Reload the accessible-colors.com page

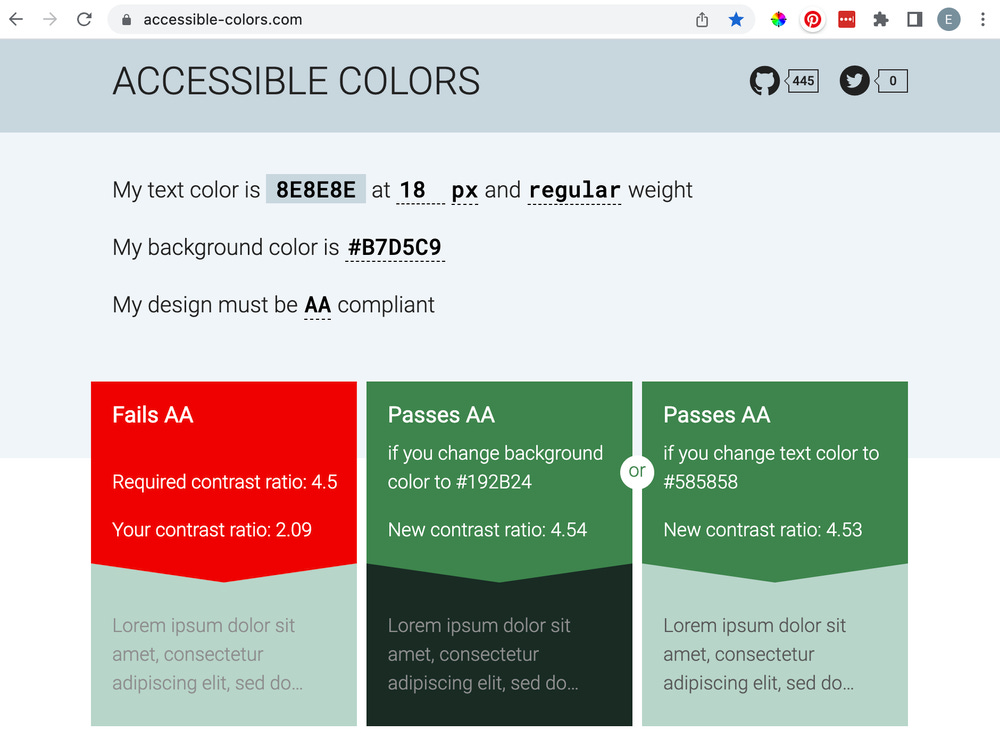click(84, 19)
